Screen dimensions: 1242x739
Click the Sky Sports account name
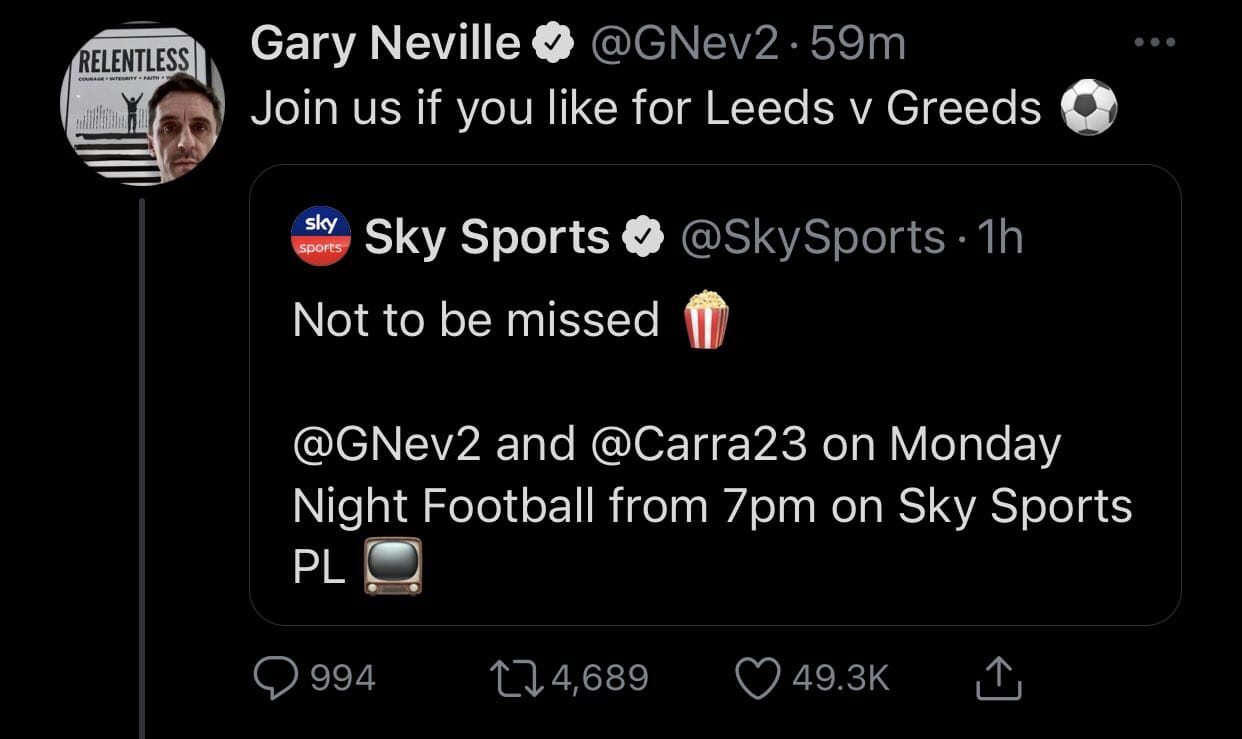tap(487, 238)
